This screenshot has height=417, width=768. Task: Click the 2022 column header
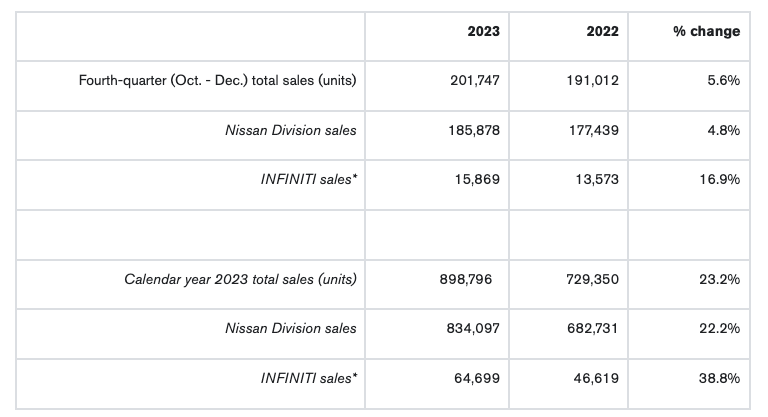coord(602,31)
